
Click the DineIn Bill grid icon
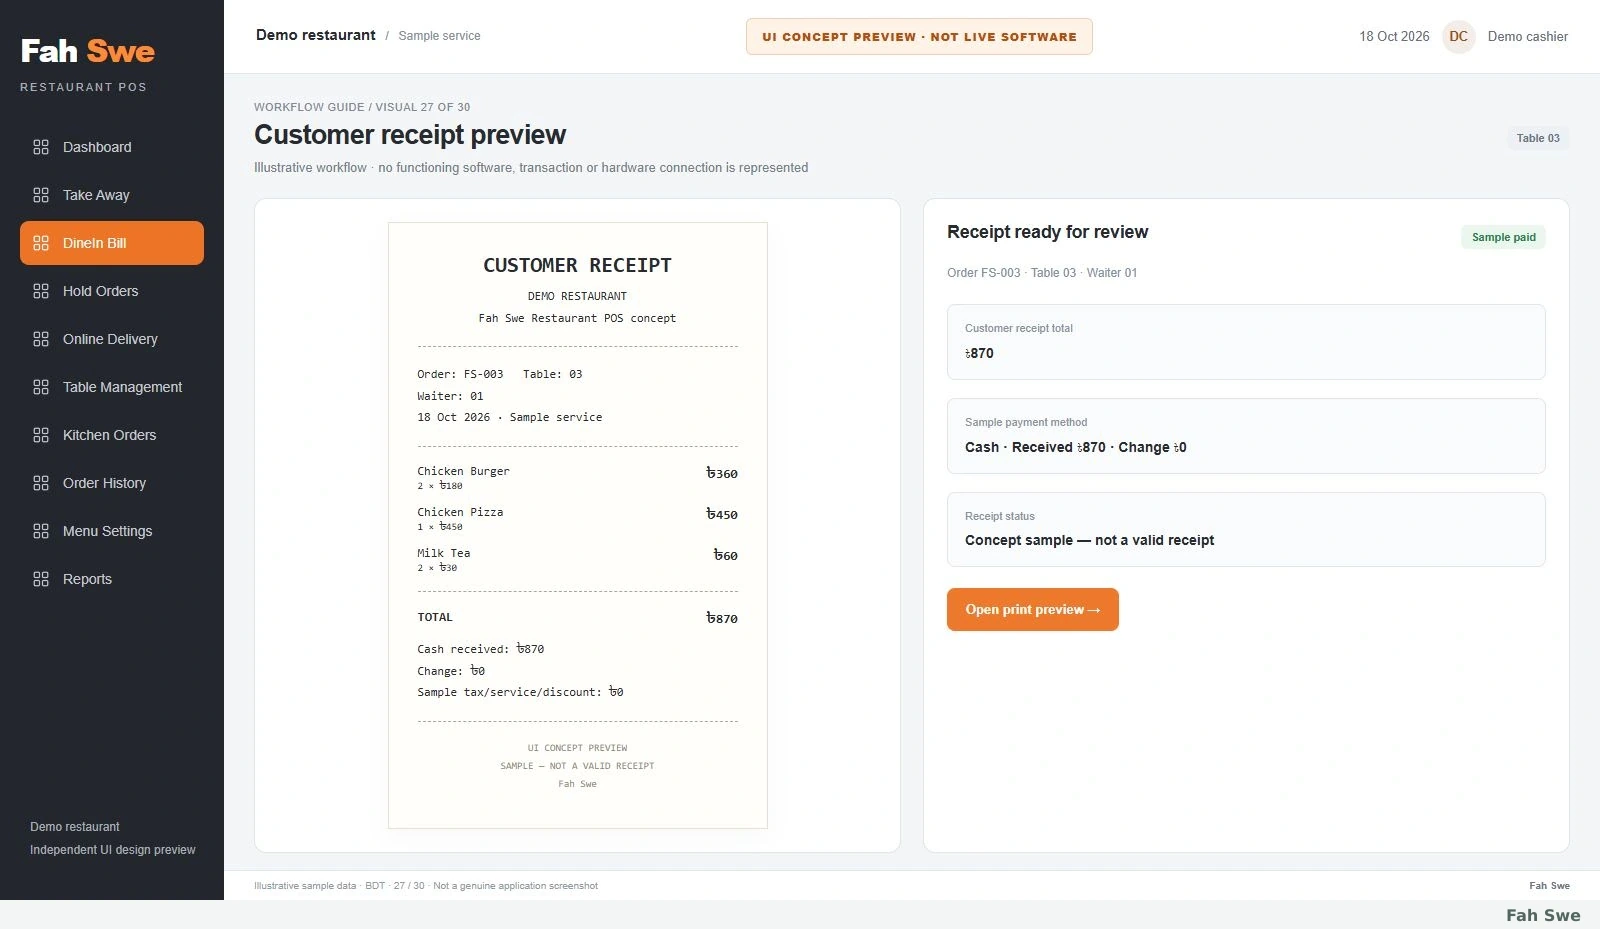tap(41, 243)
